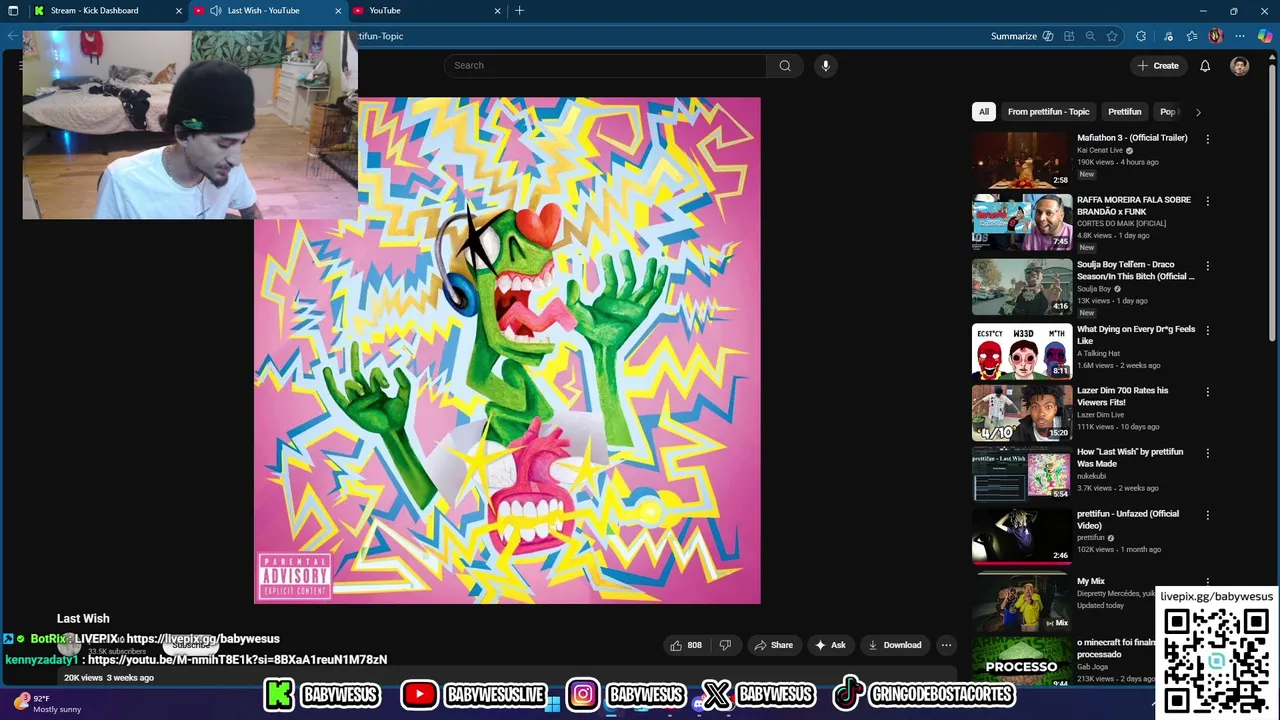Open Edge favorites list icon

click(x=1191, y=36)
